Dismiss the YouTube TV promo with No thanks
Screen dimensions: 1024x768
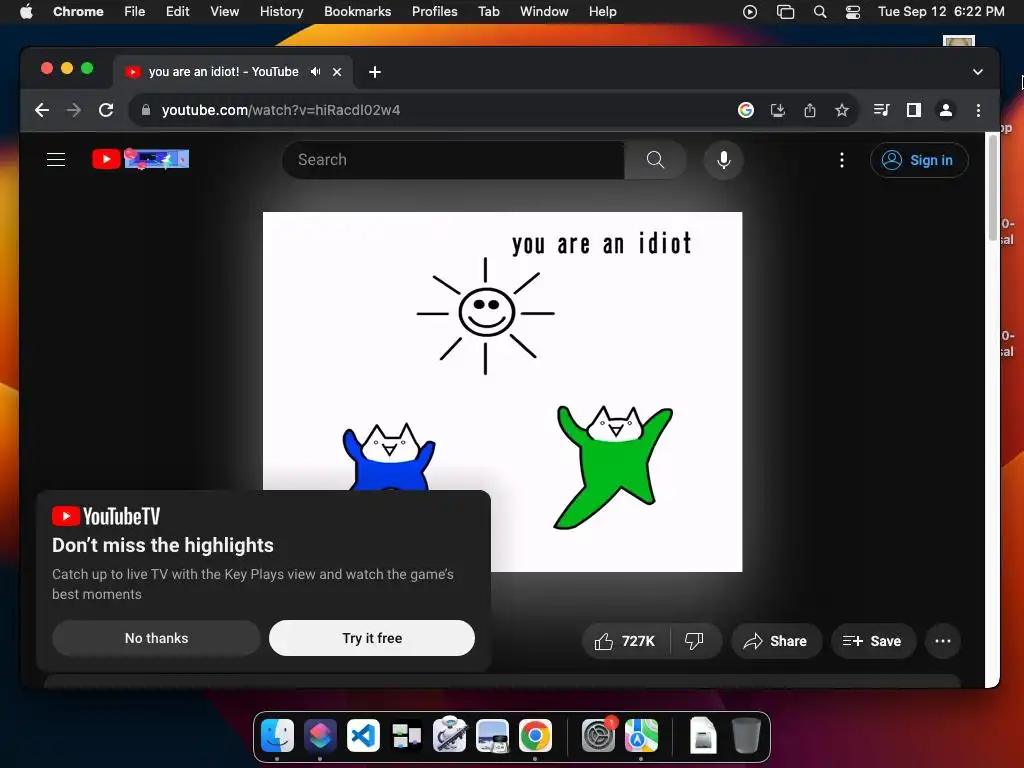point(156,638)
